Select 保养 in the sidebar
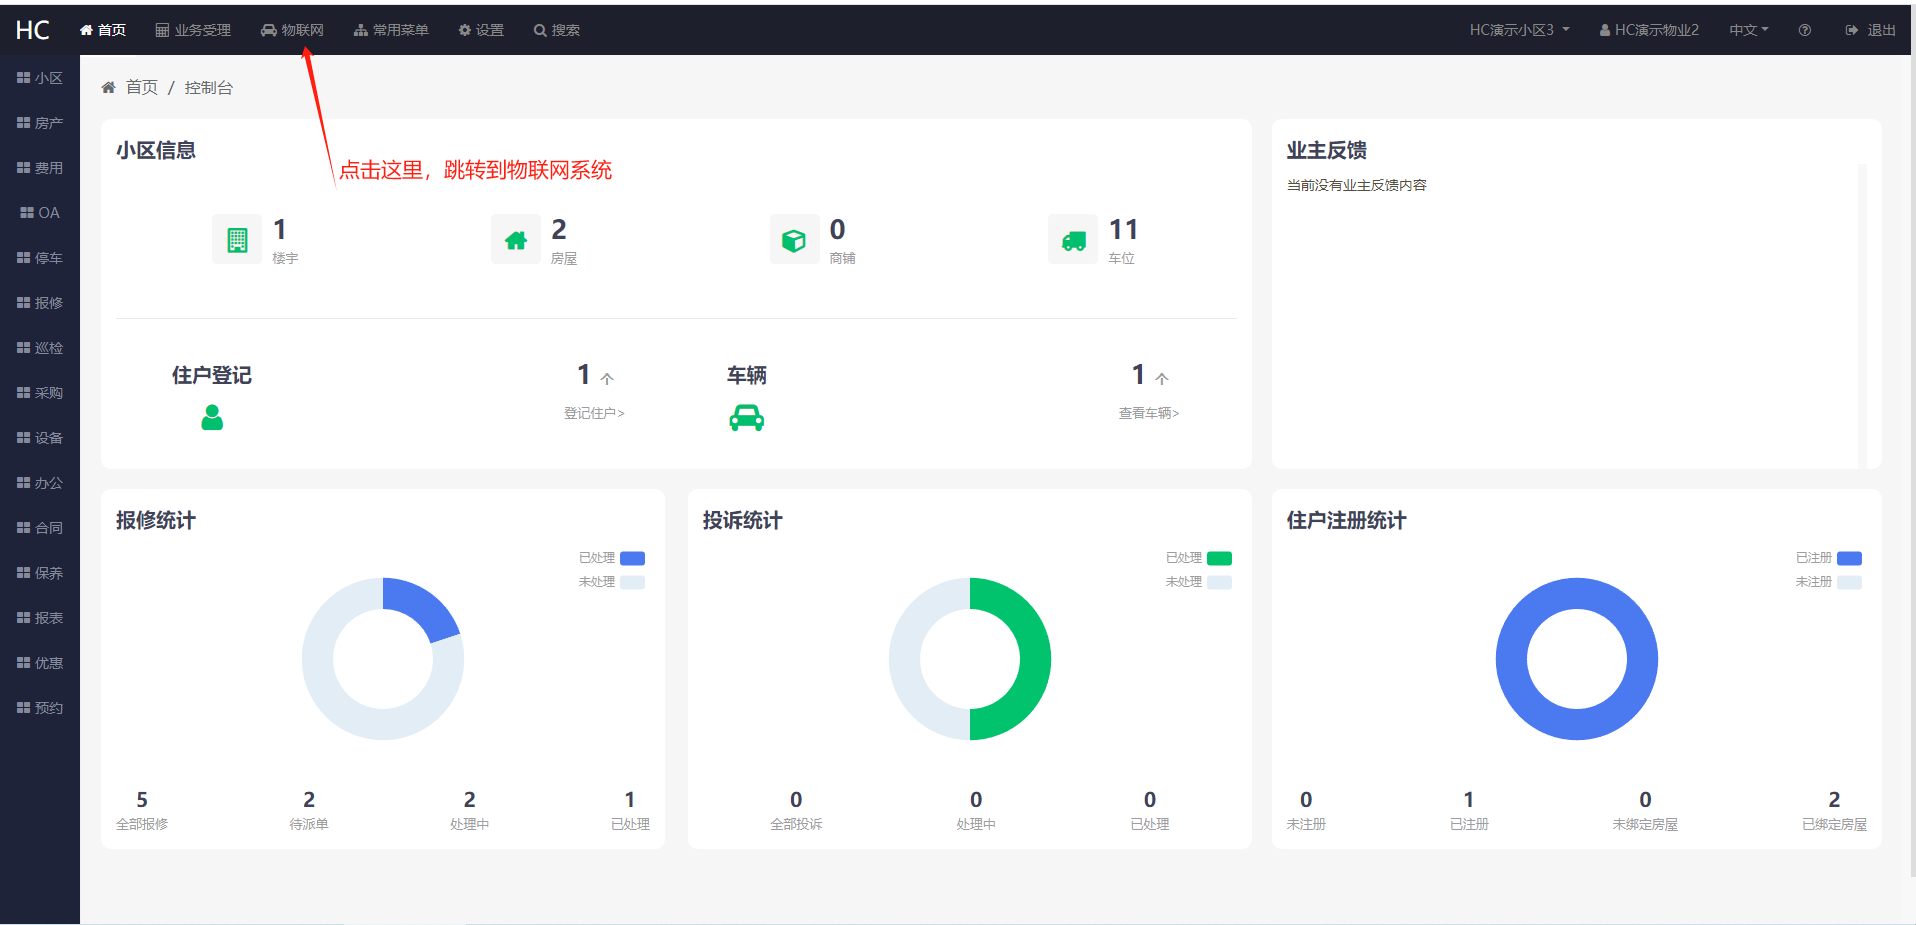This screenshot has width=1916, height=925. [40, 573]
